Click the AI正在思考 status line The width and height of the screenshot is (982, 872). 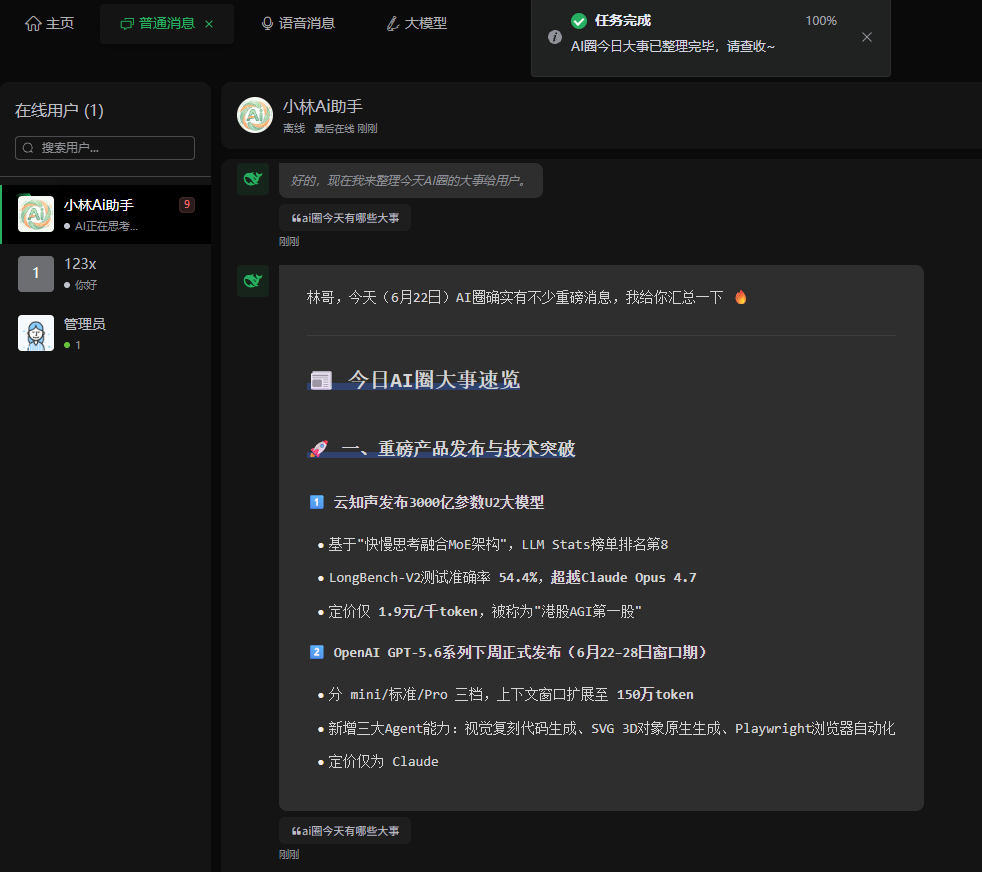point(106,226)
